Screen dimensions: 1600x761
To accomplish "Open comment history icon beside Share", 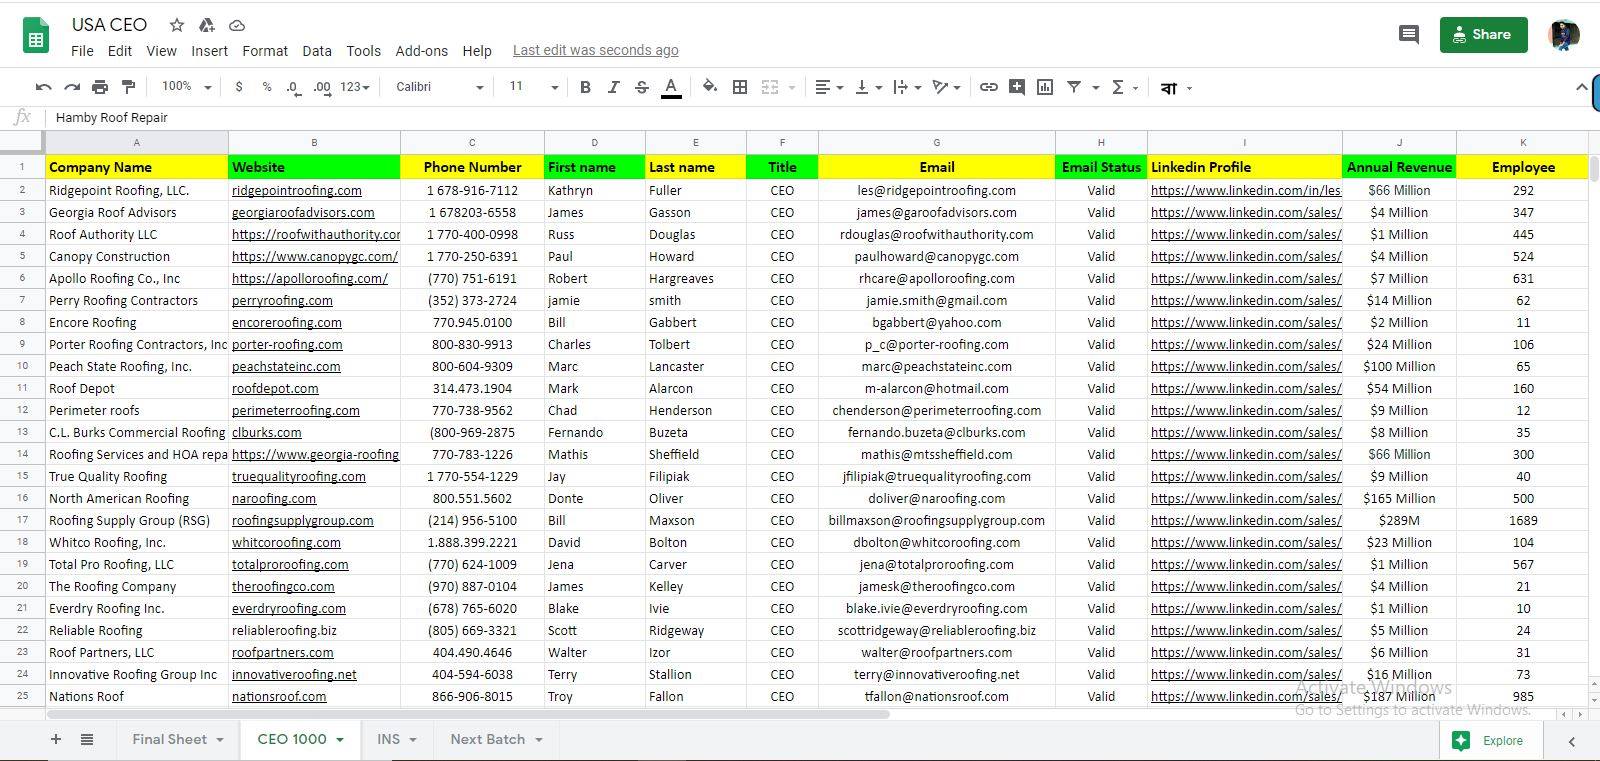I will 1408,35.
